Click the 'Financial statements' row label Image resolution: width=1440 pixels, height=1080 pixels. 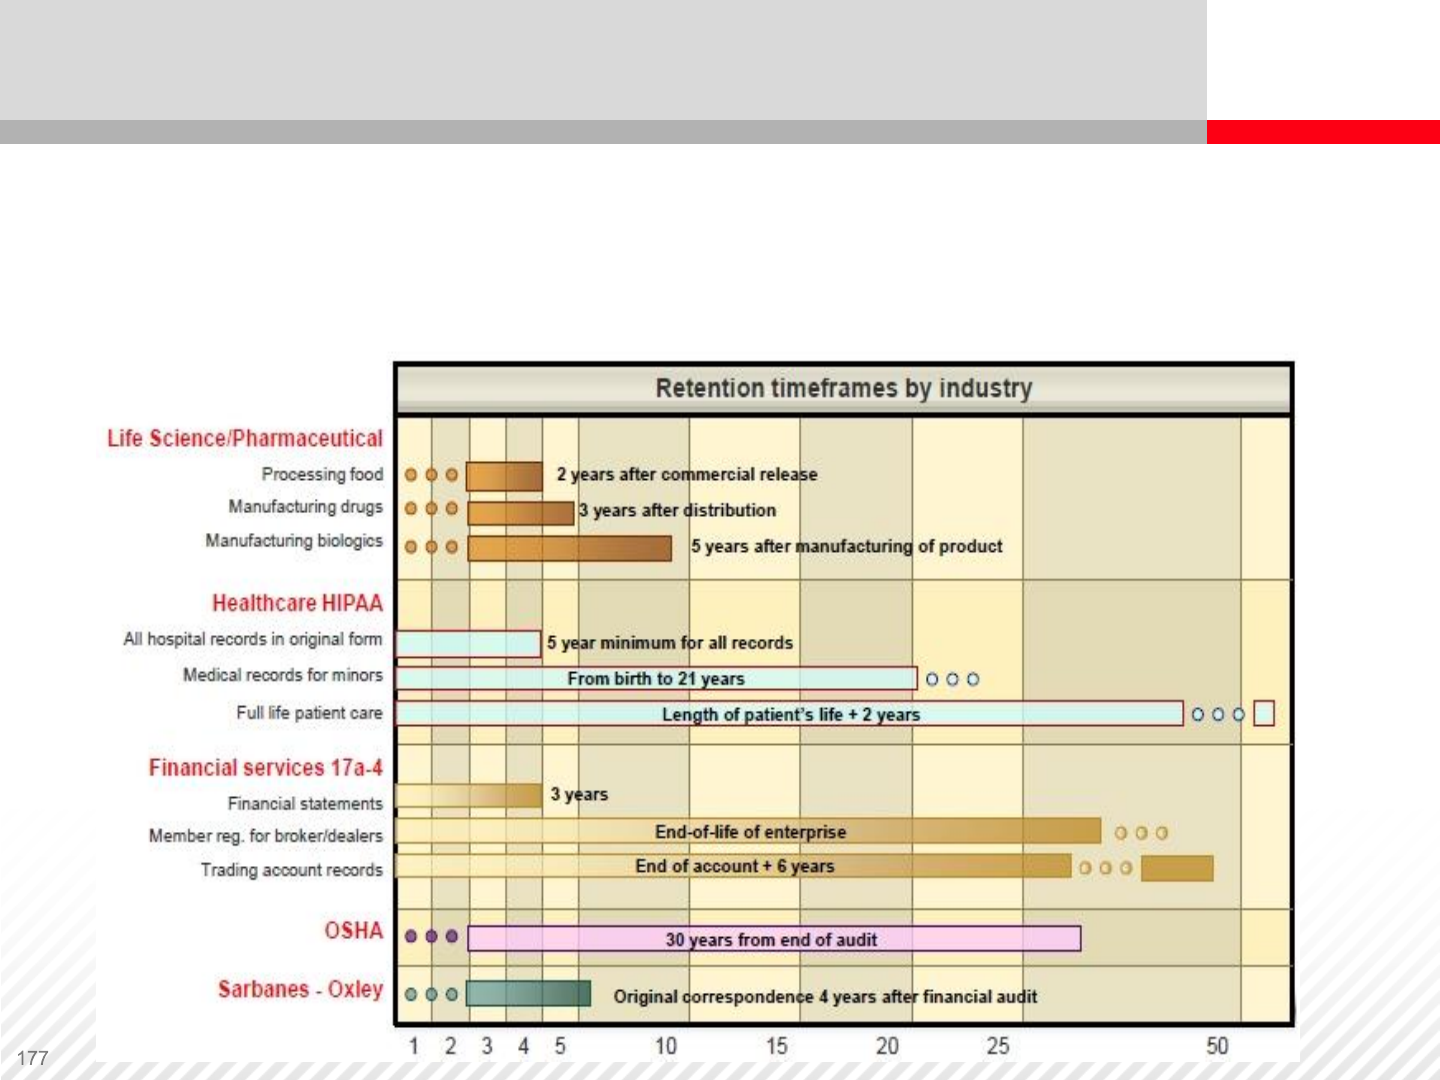click(305, 804)
